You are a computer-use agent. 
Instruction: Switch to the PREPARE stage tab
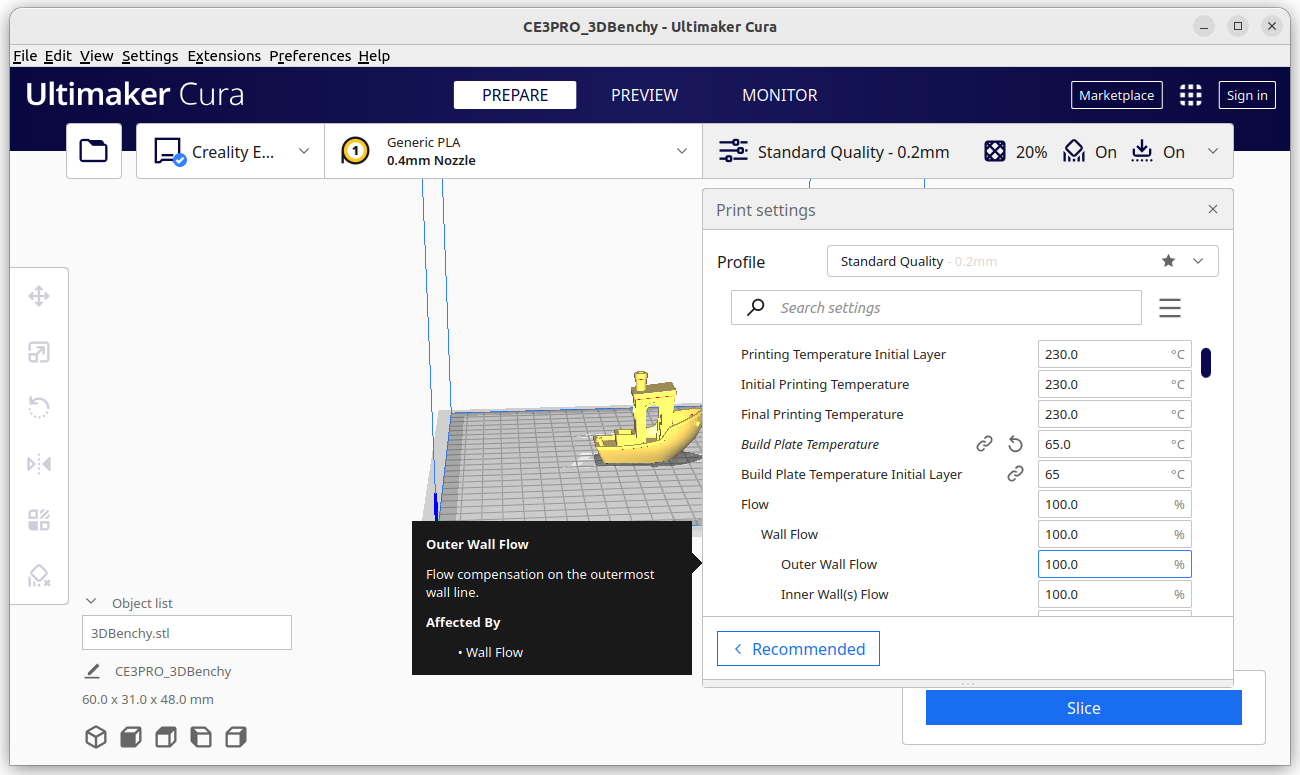click(x=515, y=95)
